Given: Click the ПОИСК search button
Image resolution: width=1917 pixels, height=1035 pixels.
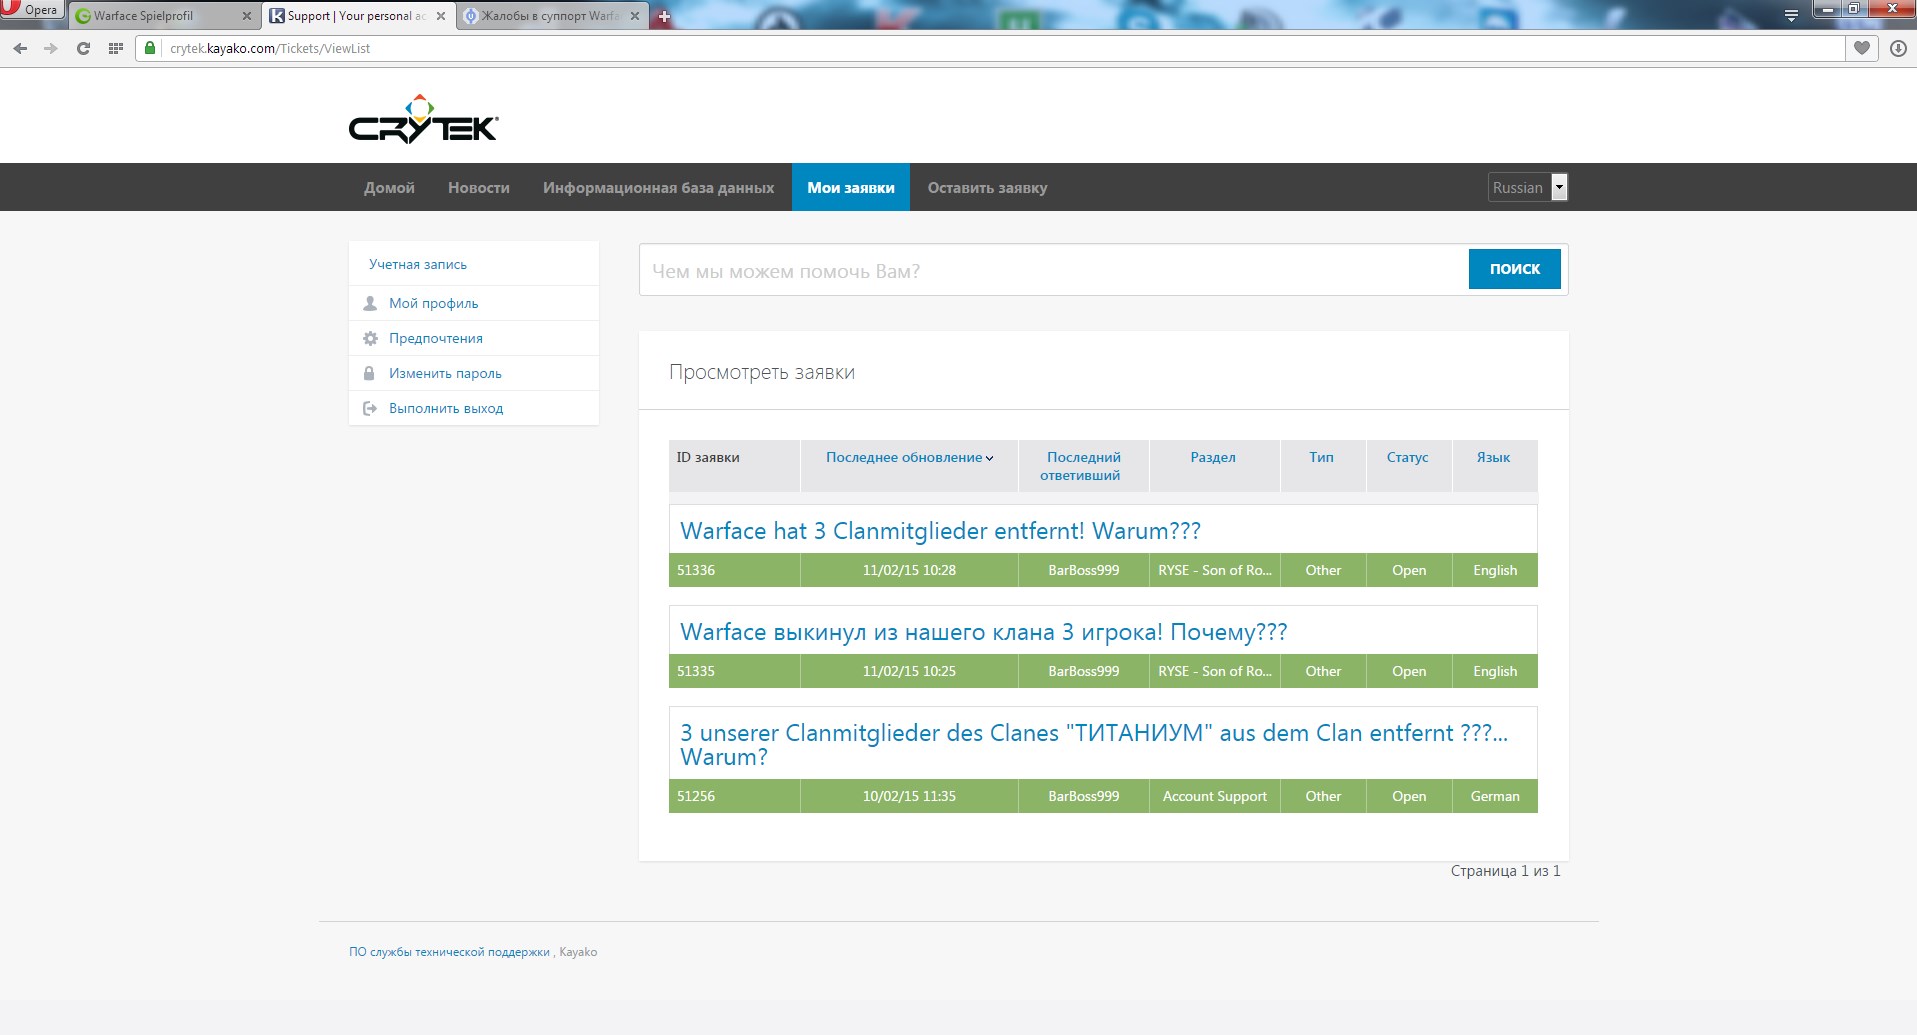Looking at the screenshot, I should point(1514,269).
